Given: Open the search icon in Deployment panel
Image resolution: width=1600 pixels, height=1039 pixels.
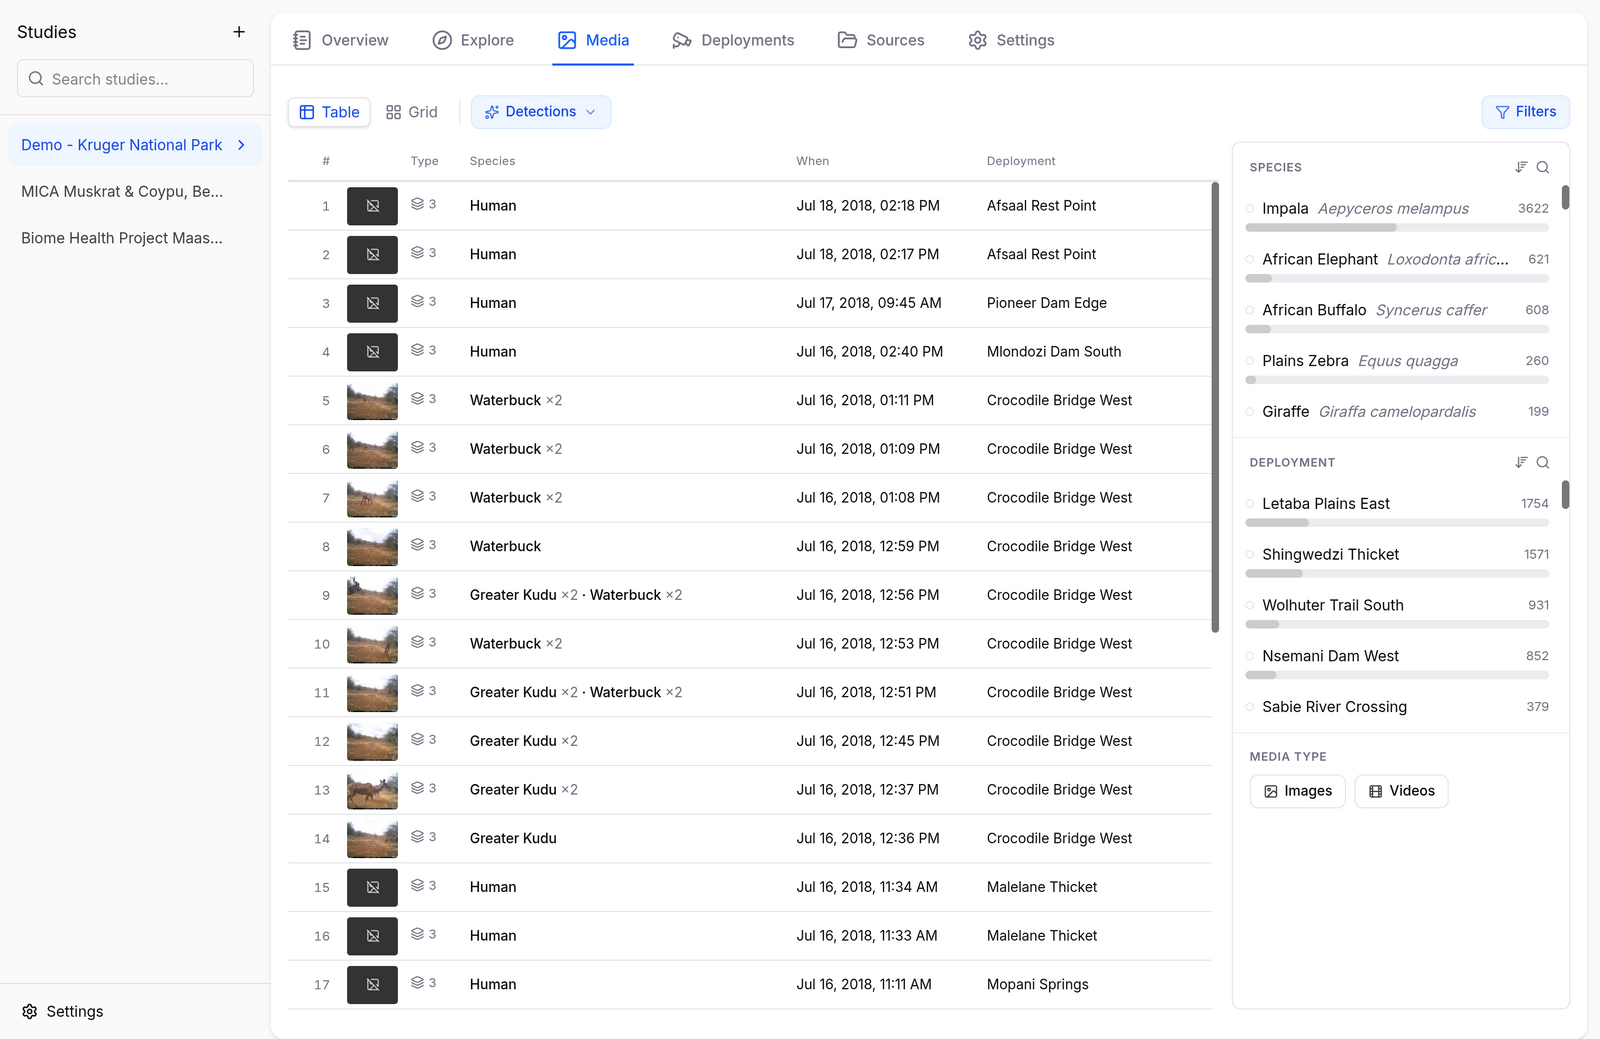Looking at the screenshot, I should [1543, 462].
